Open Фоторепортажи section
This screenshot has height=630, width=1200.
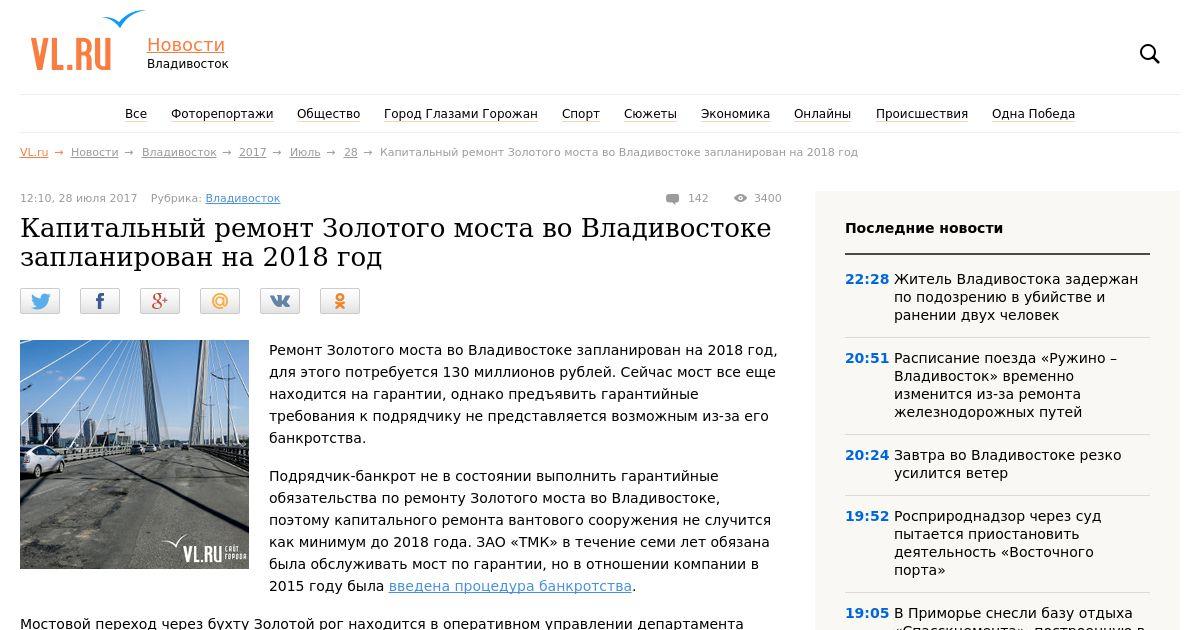(222, 114)
